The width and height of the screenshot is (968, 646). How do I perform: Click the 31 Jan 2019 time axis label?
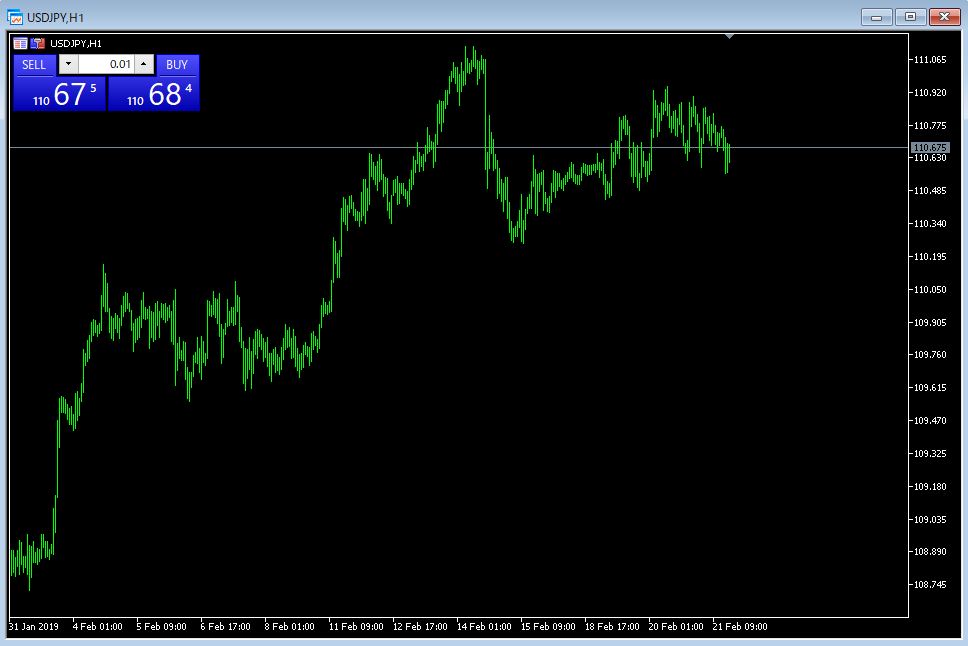coord(34,626)
